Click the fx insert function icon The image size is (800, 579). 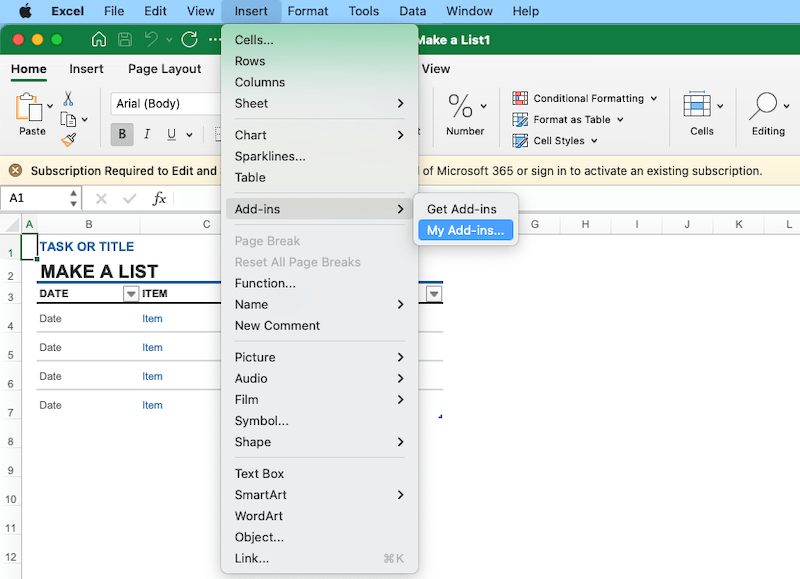coord(159,198)
